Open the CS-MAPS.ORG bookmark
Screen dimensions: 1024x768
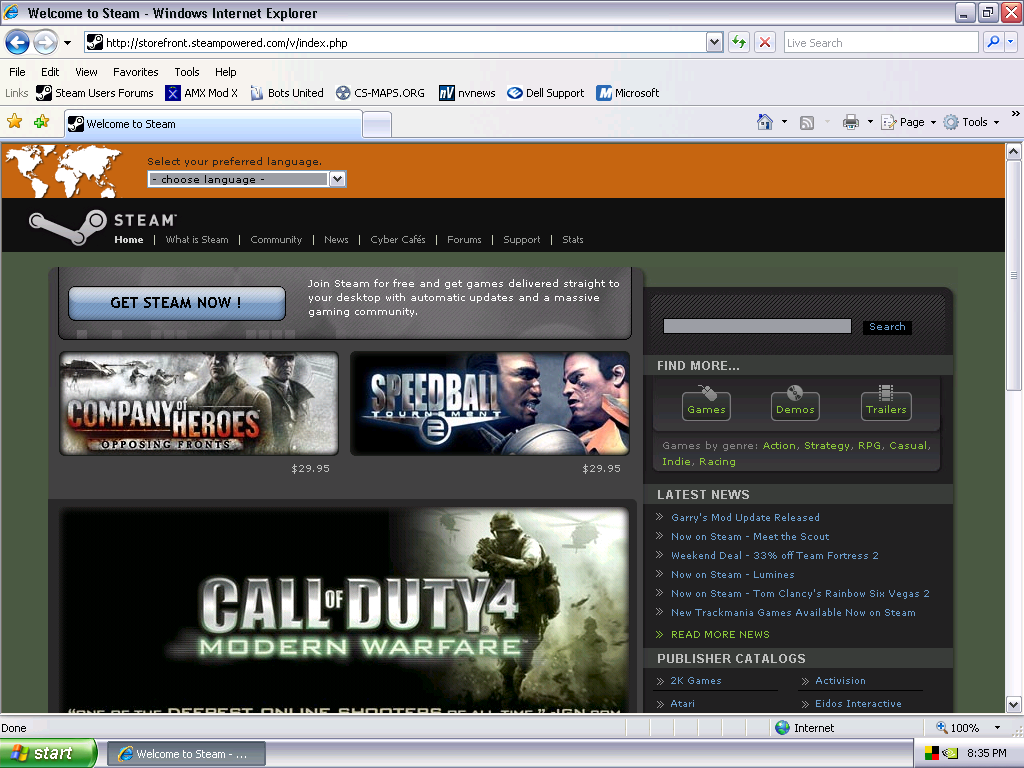click(x=379, y=93)
